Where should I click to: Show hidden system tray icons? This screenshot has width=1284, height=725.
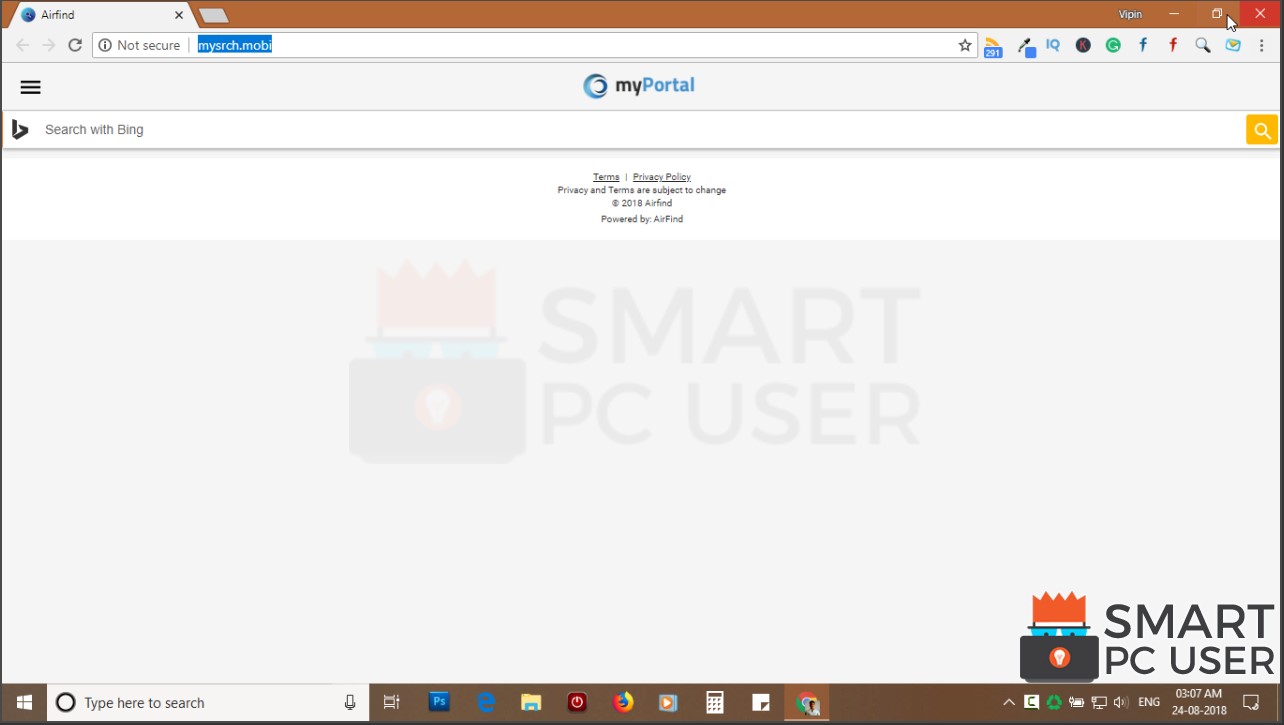coord(1009,703)
